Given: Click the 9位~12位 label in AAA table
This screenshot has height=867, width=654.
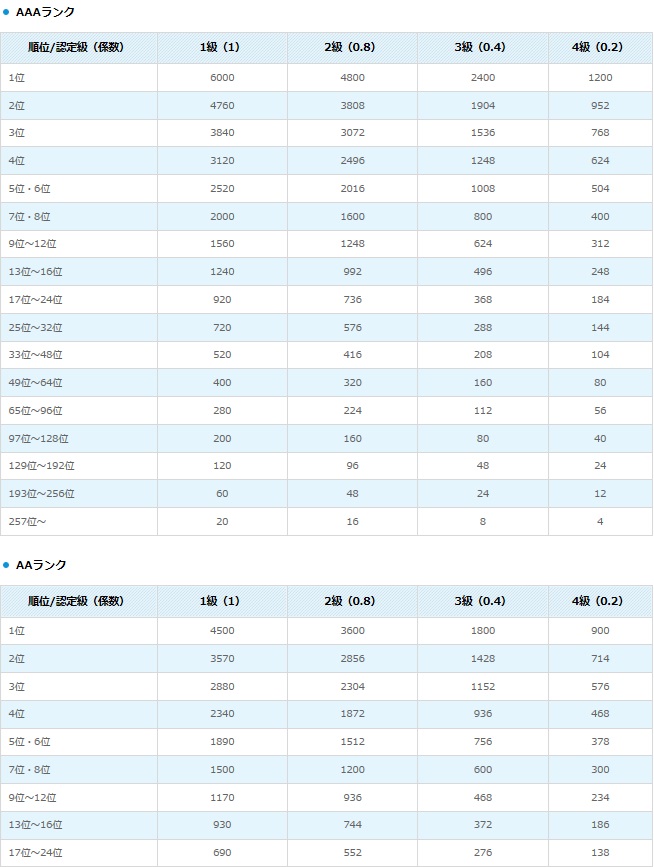Looking at the screenshot, I should point(33,244).
